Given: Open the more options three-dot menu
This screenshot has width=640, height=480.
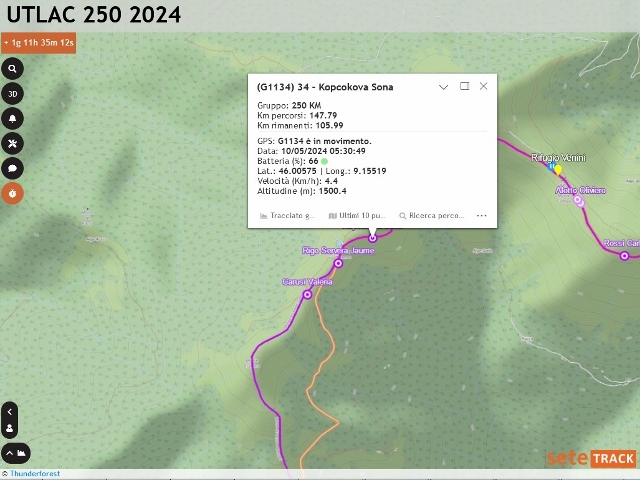Looking at the screenshot, I should (482, 216).
